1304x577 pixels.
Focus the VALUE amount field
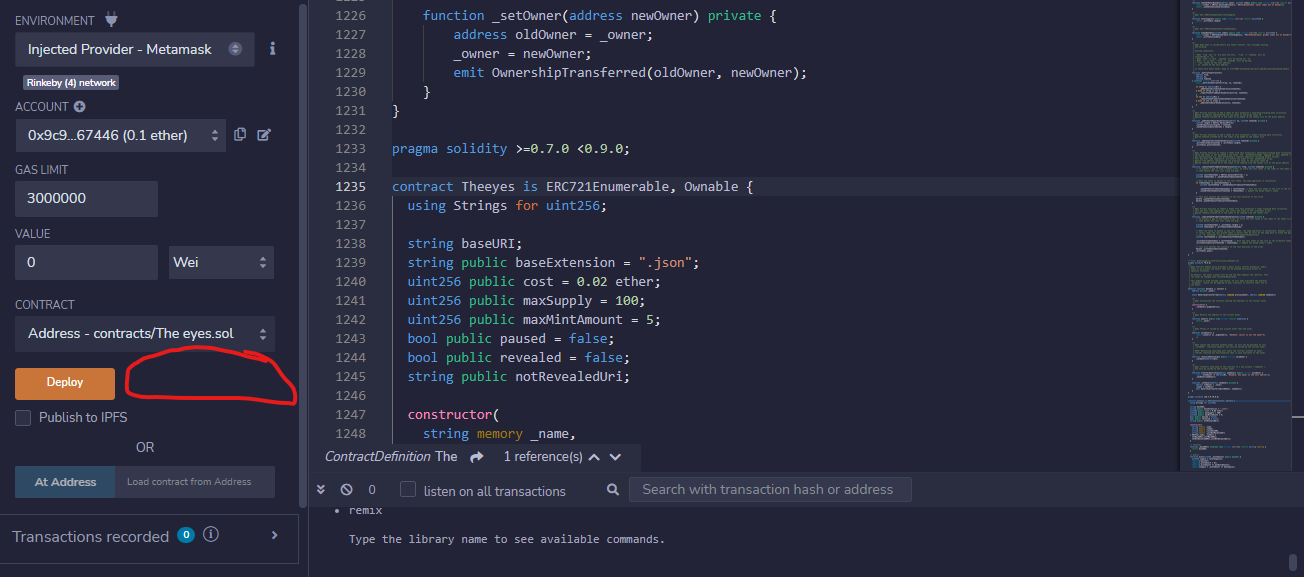(x=86, y=262)
